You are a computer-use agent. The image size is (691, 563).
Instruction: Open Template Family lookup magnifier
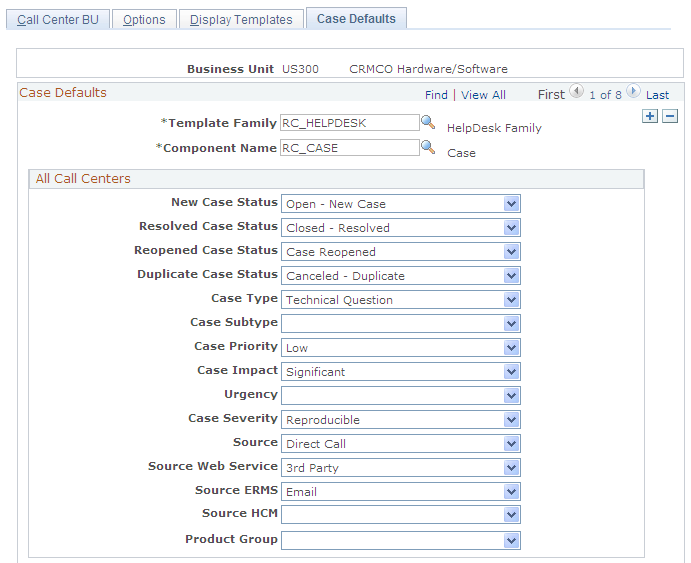[428, 122]
